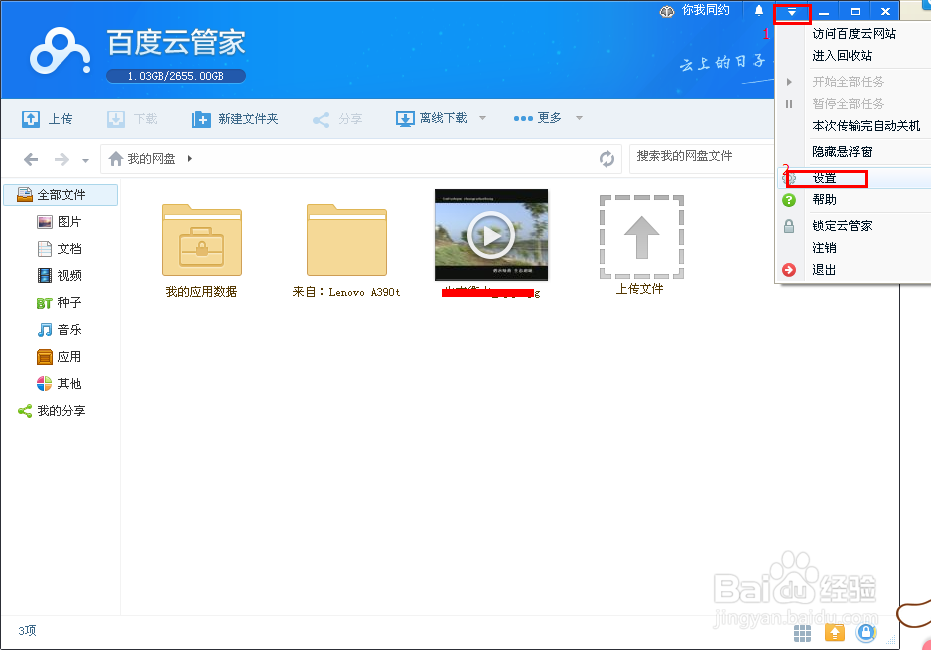
Task: Click the 3项 item count text
Action: (27, 631)
